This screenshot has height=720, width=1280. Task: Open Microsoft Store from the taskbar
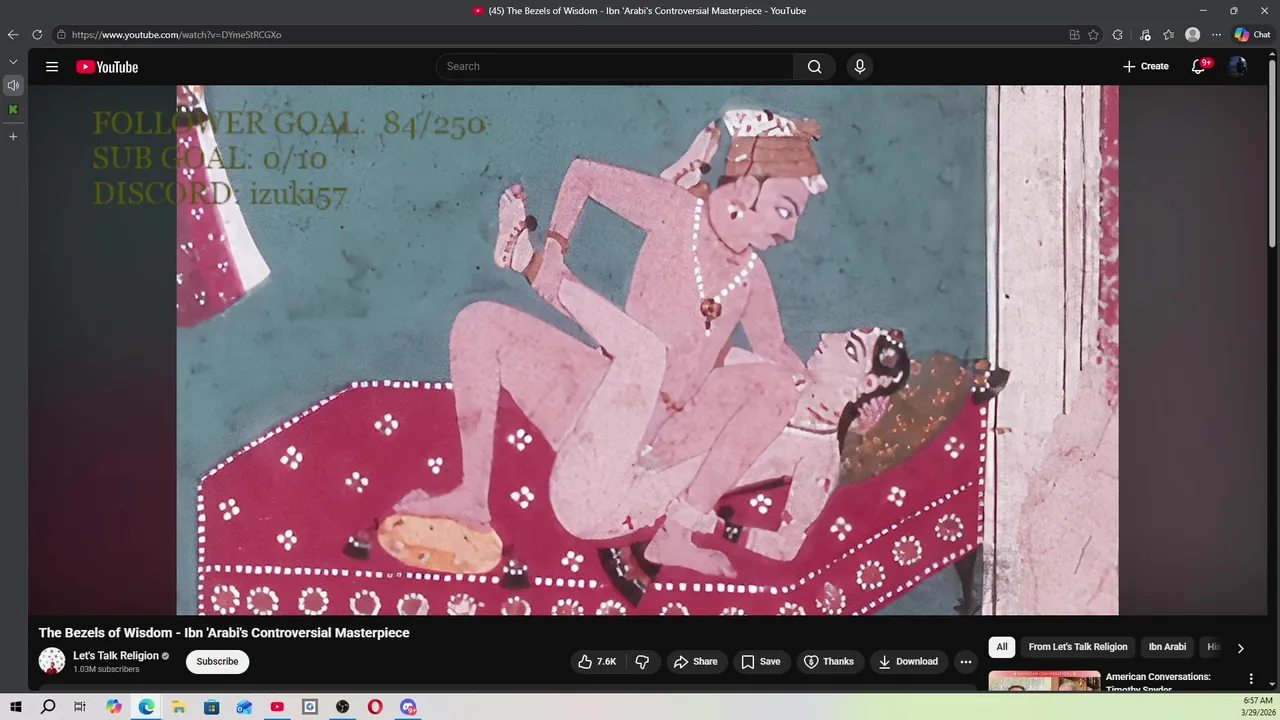coord(212,707)
